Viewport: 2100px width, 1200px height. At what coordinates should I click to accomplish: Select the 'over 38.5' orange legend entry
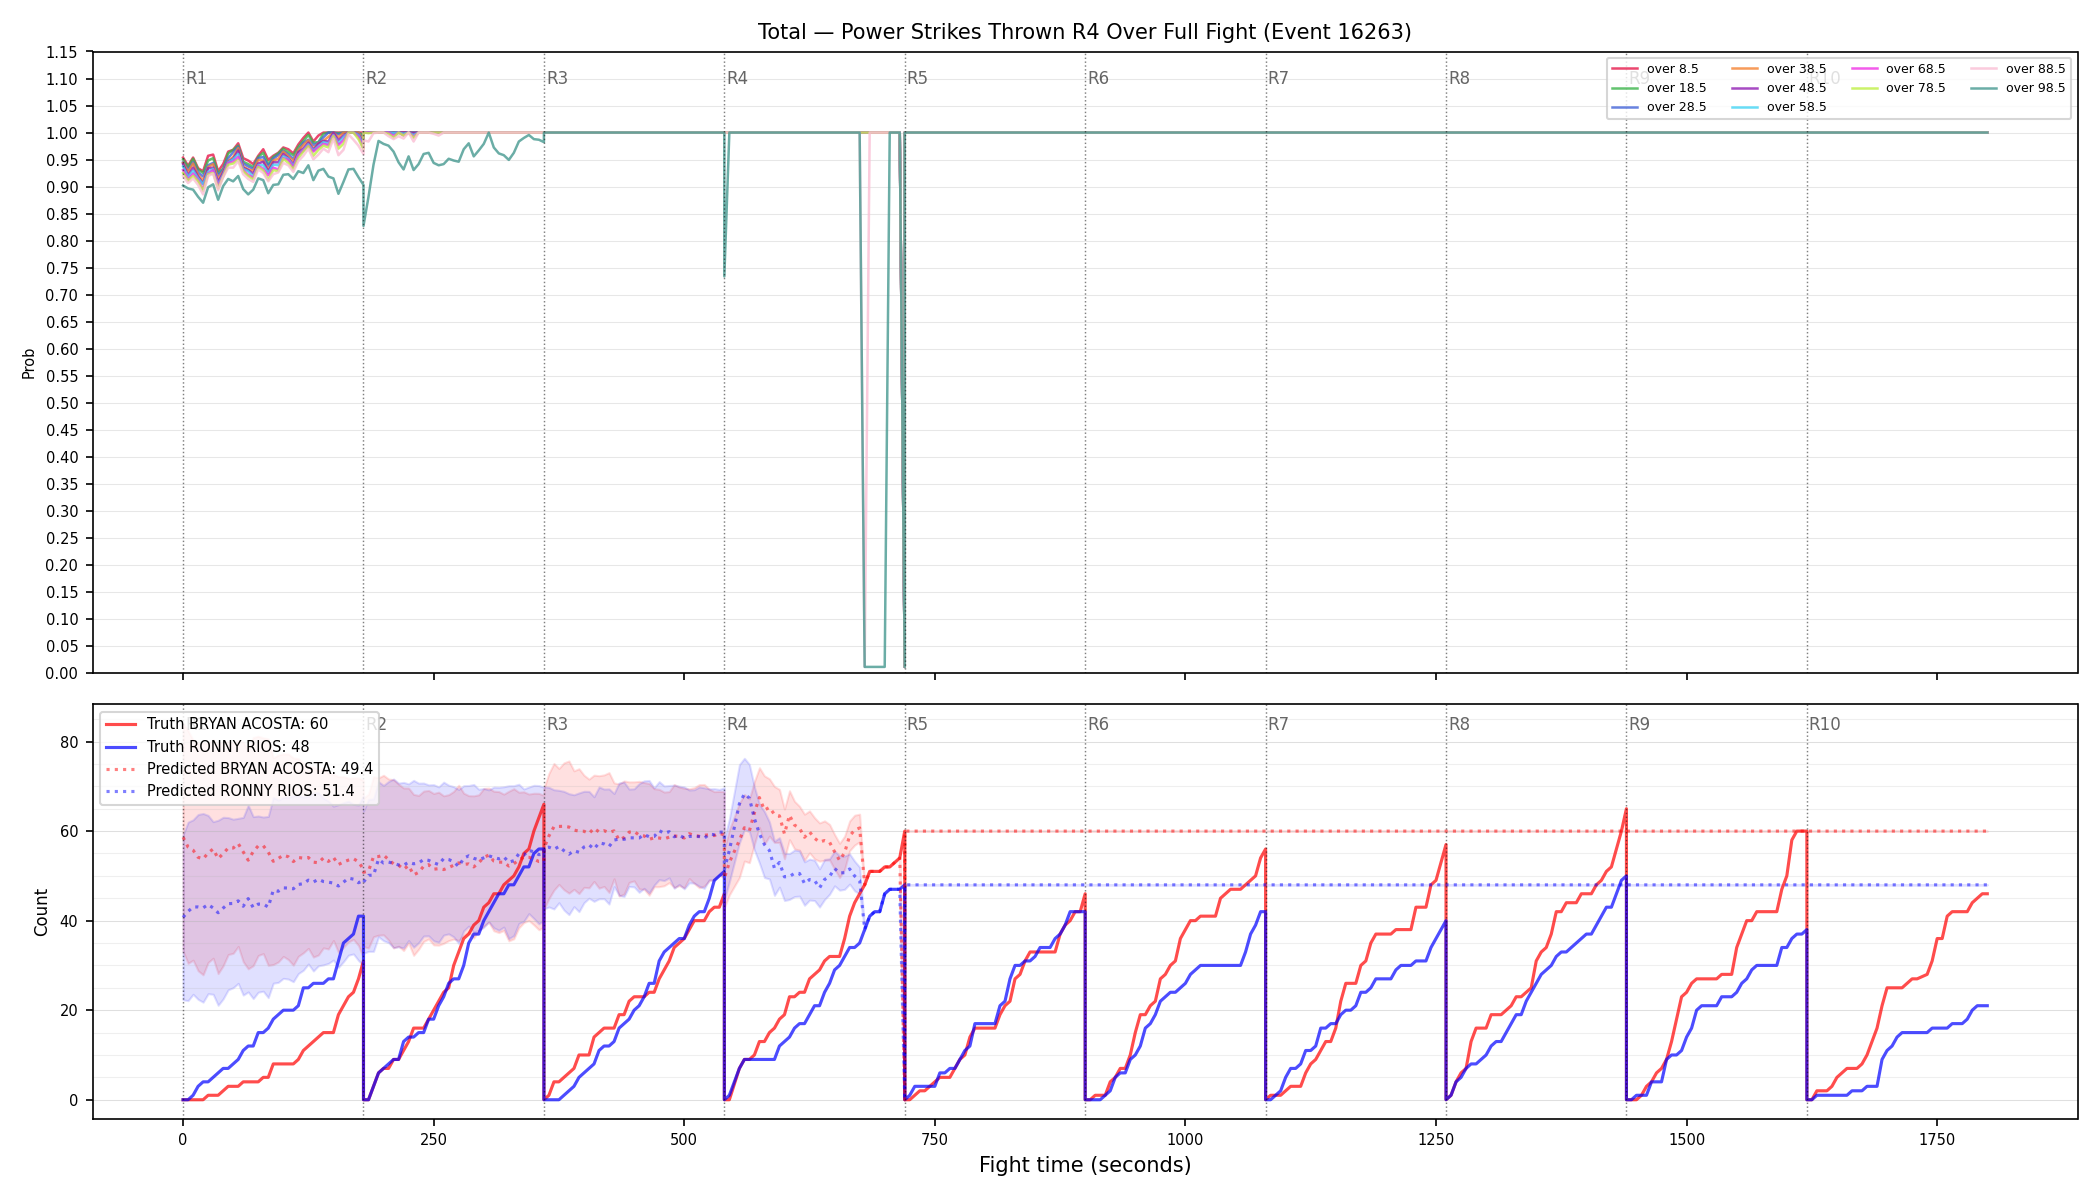(x=1779, y=69)
